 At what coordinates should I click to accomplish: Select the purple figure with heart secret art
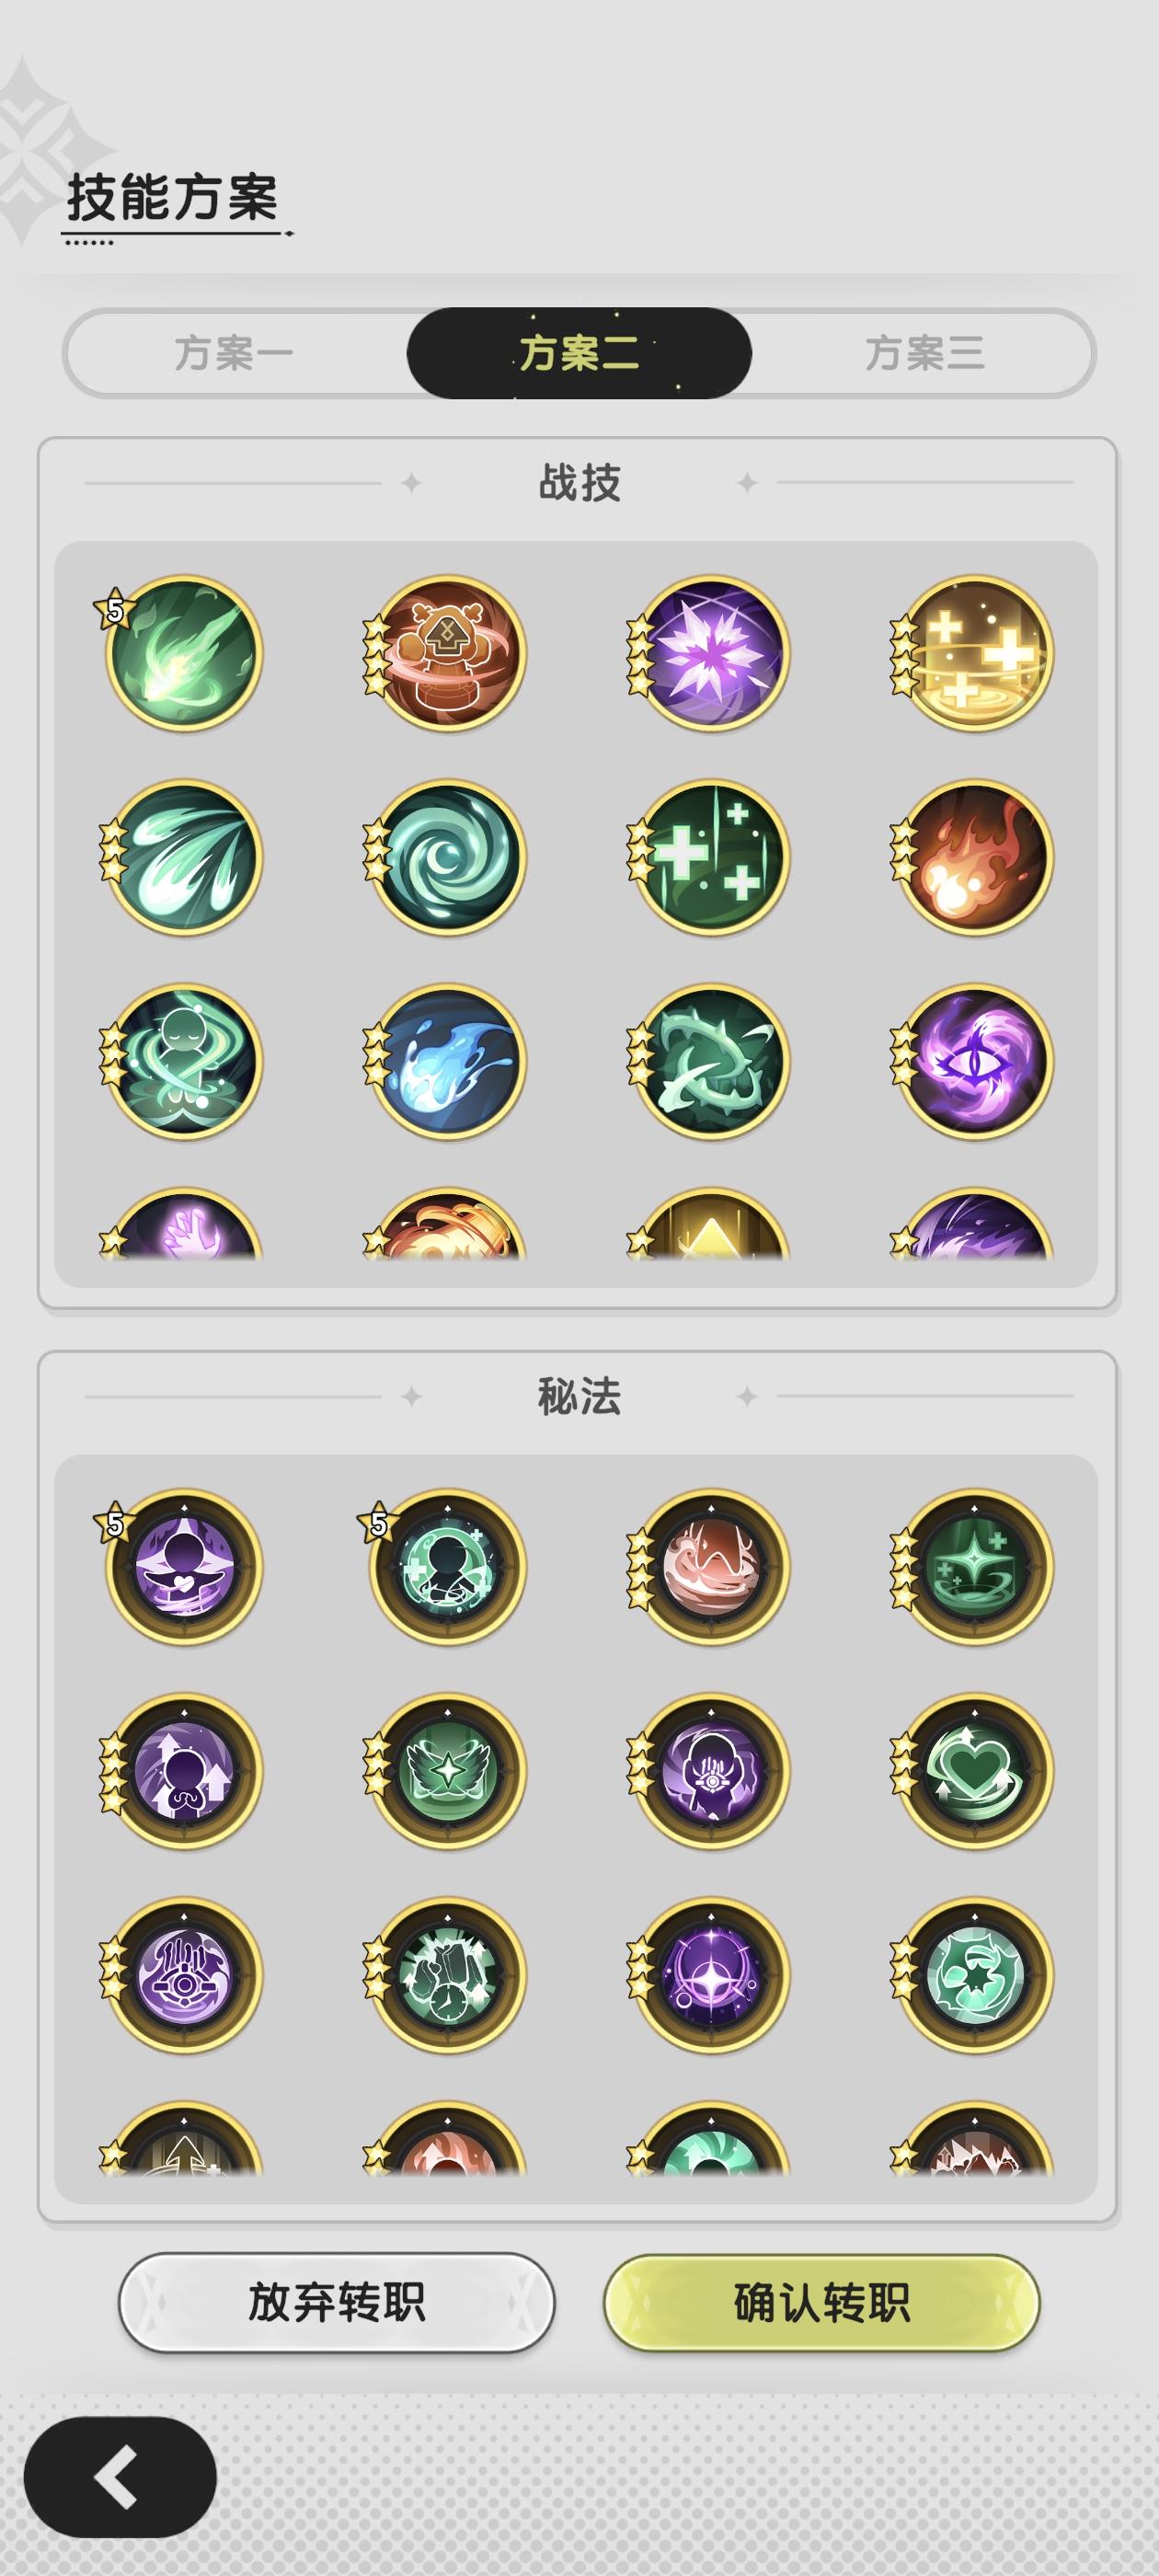click(x=184, y=1566)
